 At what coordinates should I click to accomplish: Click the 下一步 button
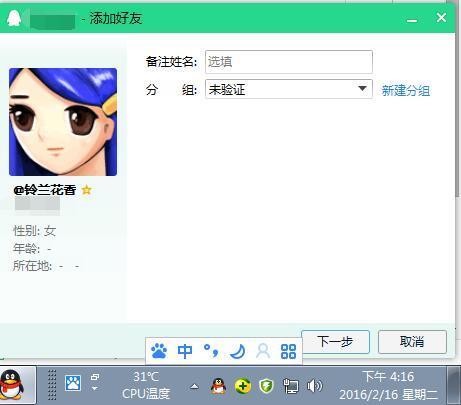point(335,342)
